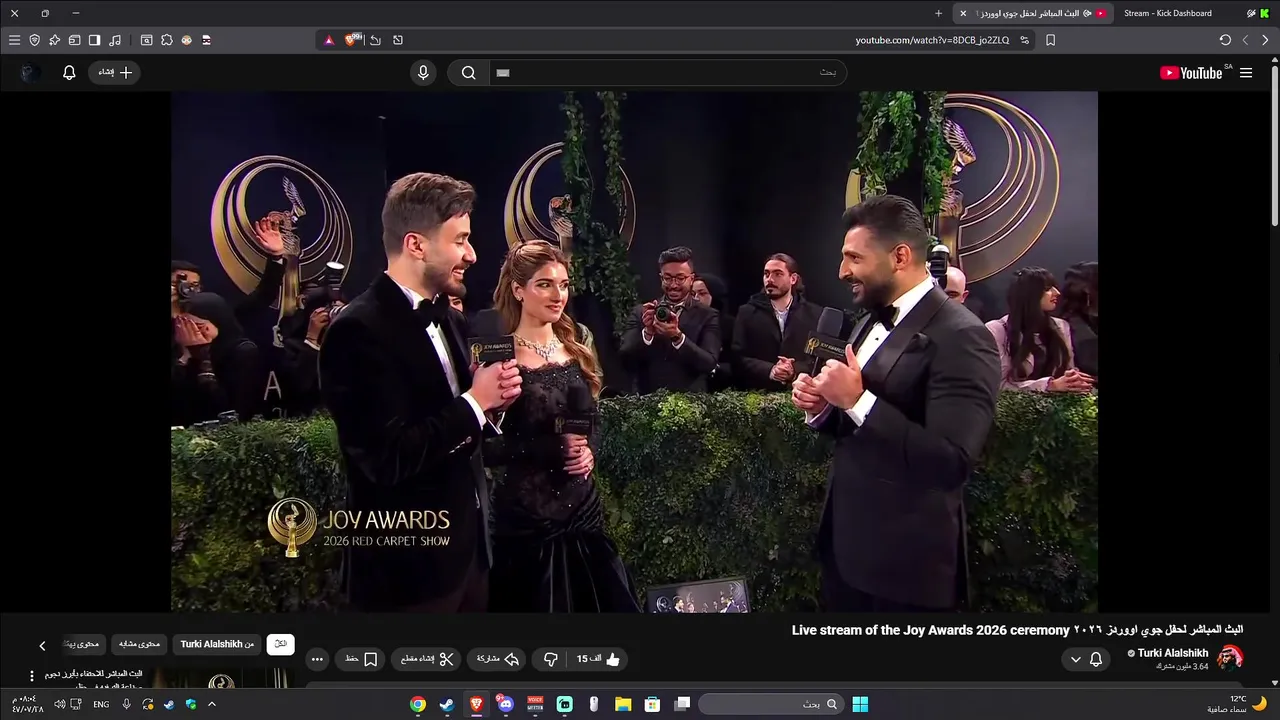Screen dimensions: 1280x720
Task: Open site settings icon beside URL
Action: 1024,40
